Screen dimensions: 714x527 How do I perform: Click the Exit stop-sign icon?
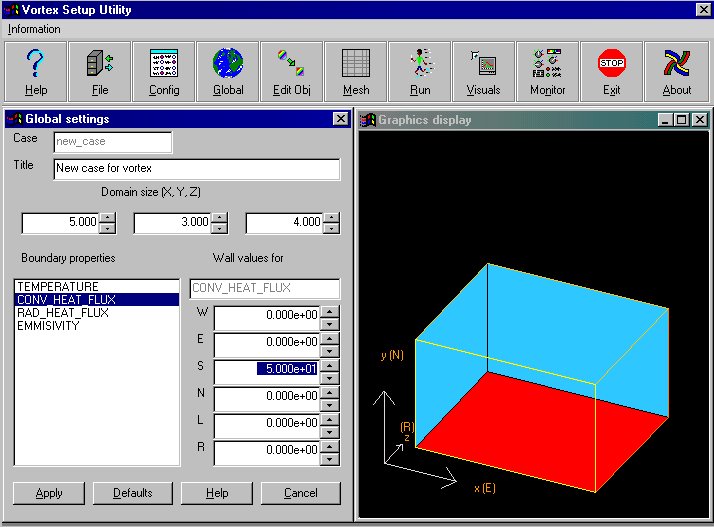(x=612, y=72)
